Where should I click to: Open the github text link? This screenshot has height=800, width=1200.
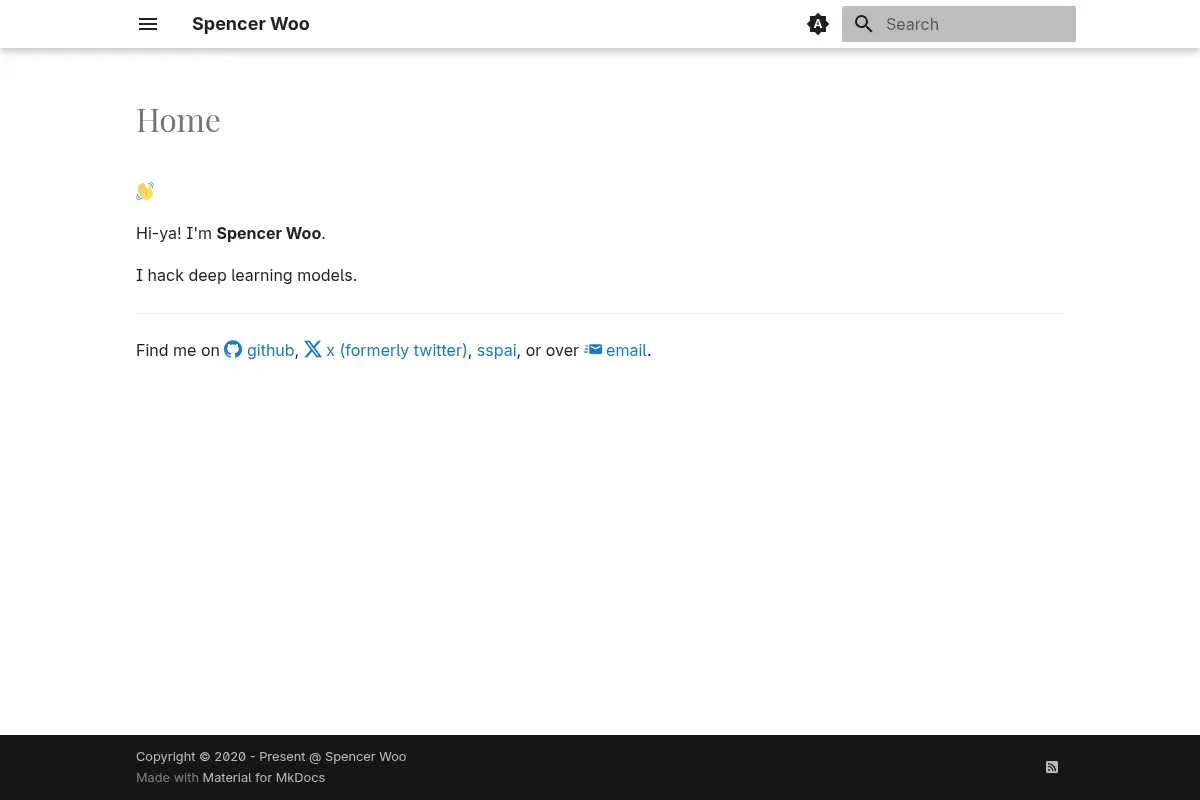pos(270,350)
